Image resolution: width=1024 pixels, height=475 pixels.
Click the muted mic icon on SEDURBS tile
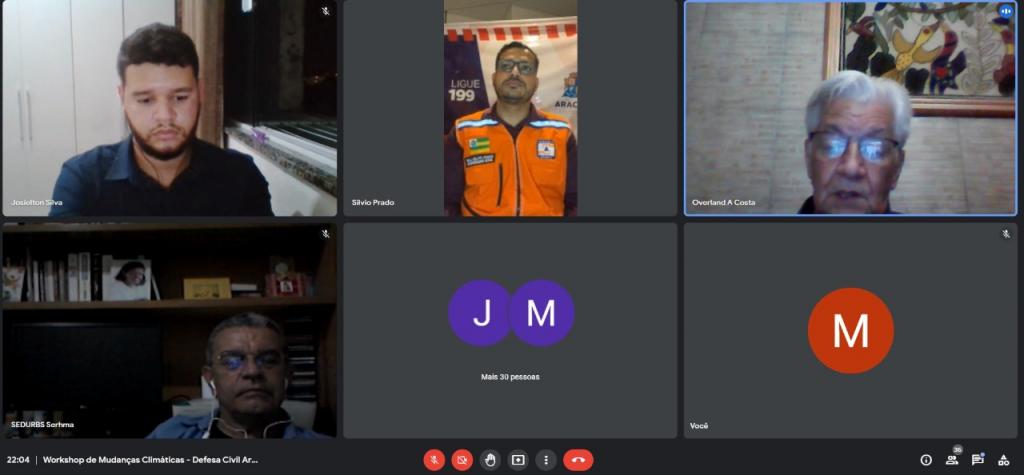point(325,234)
